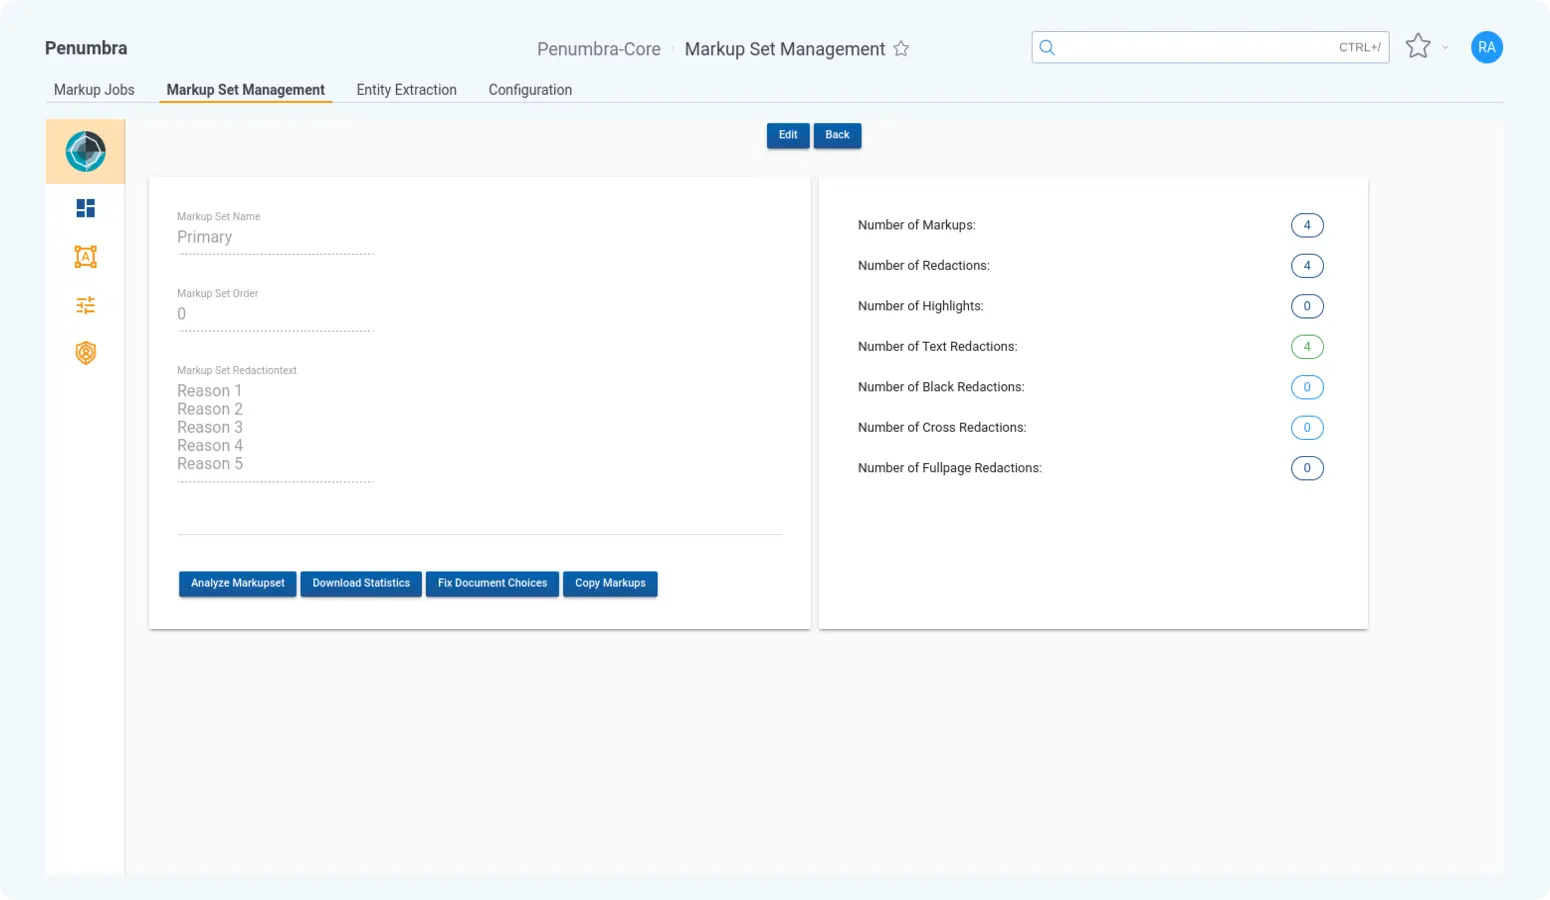The width and height of the screenshot is (1550, 900).
Task: Go to the Configuration tab
Action: coord(530,90)
